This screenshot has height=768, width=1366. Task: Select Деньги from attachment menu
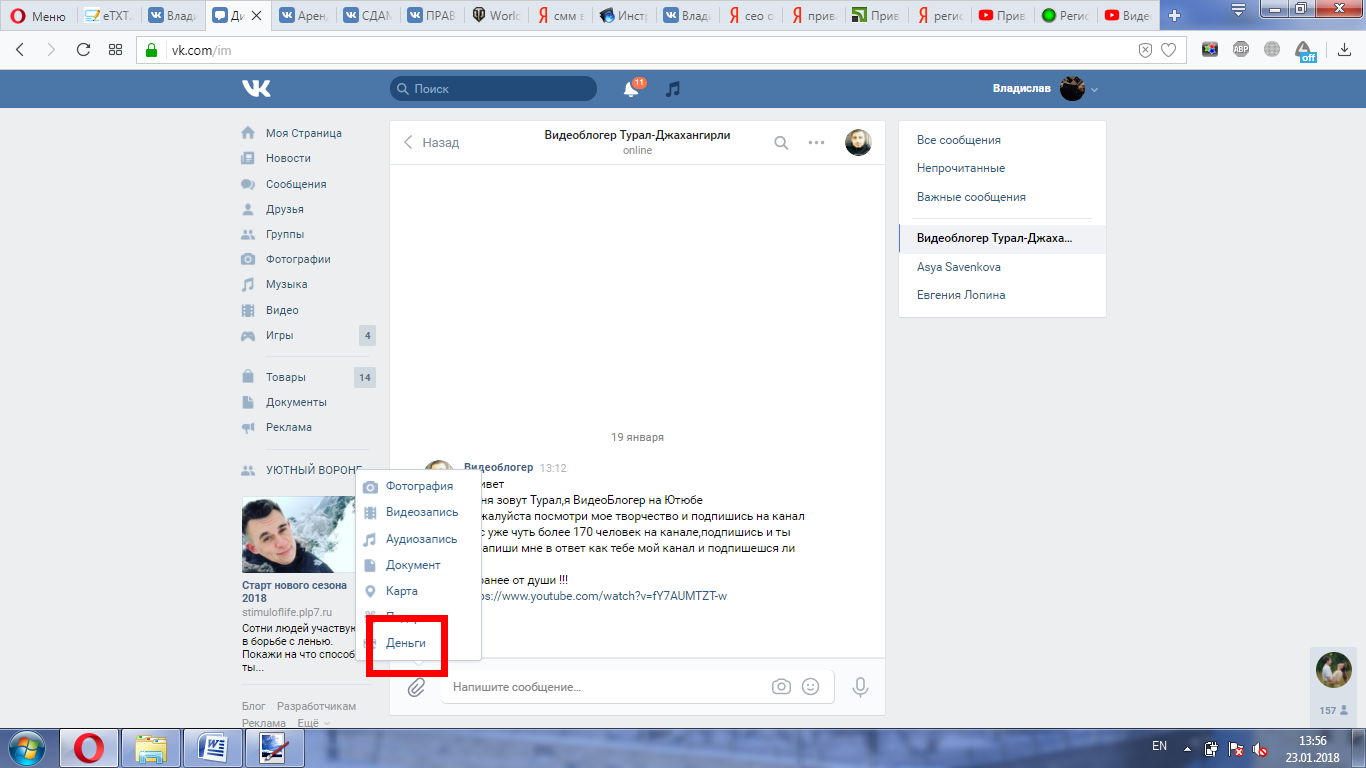tap(406, 643)
